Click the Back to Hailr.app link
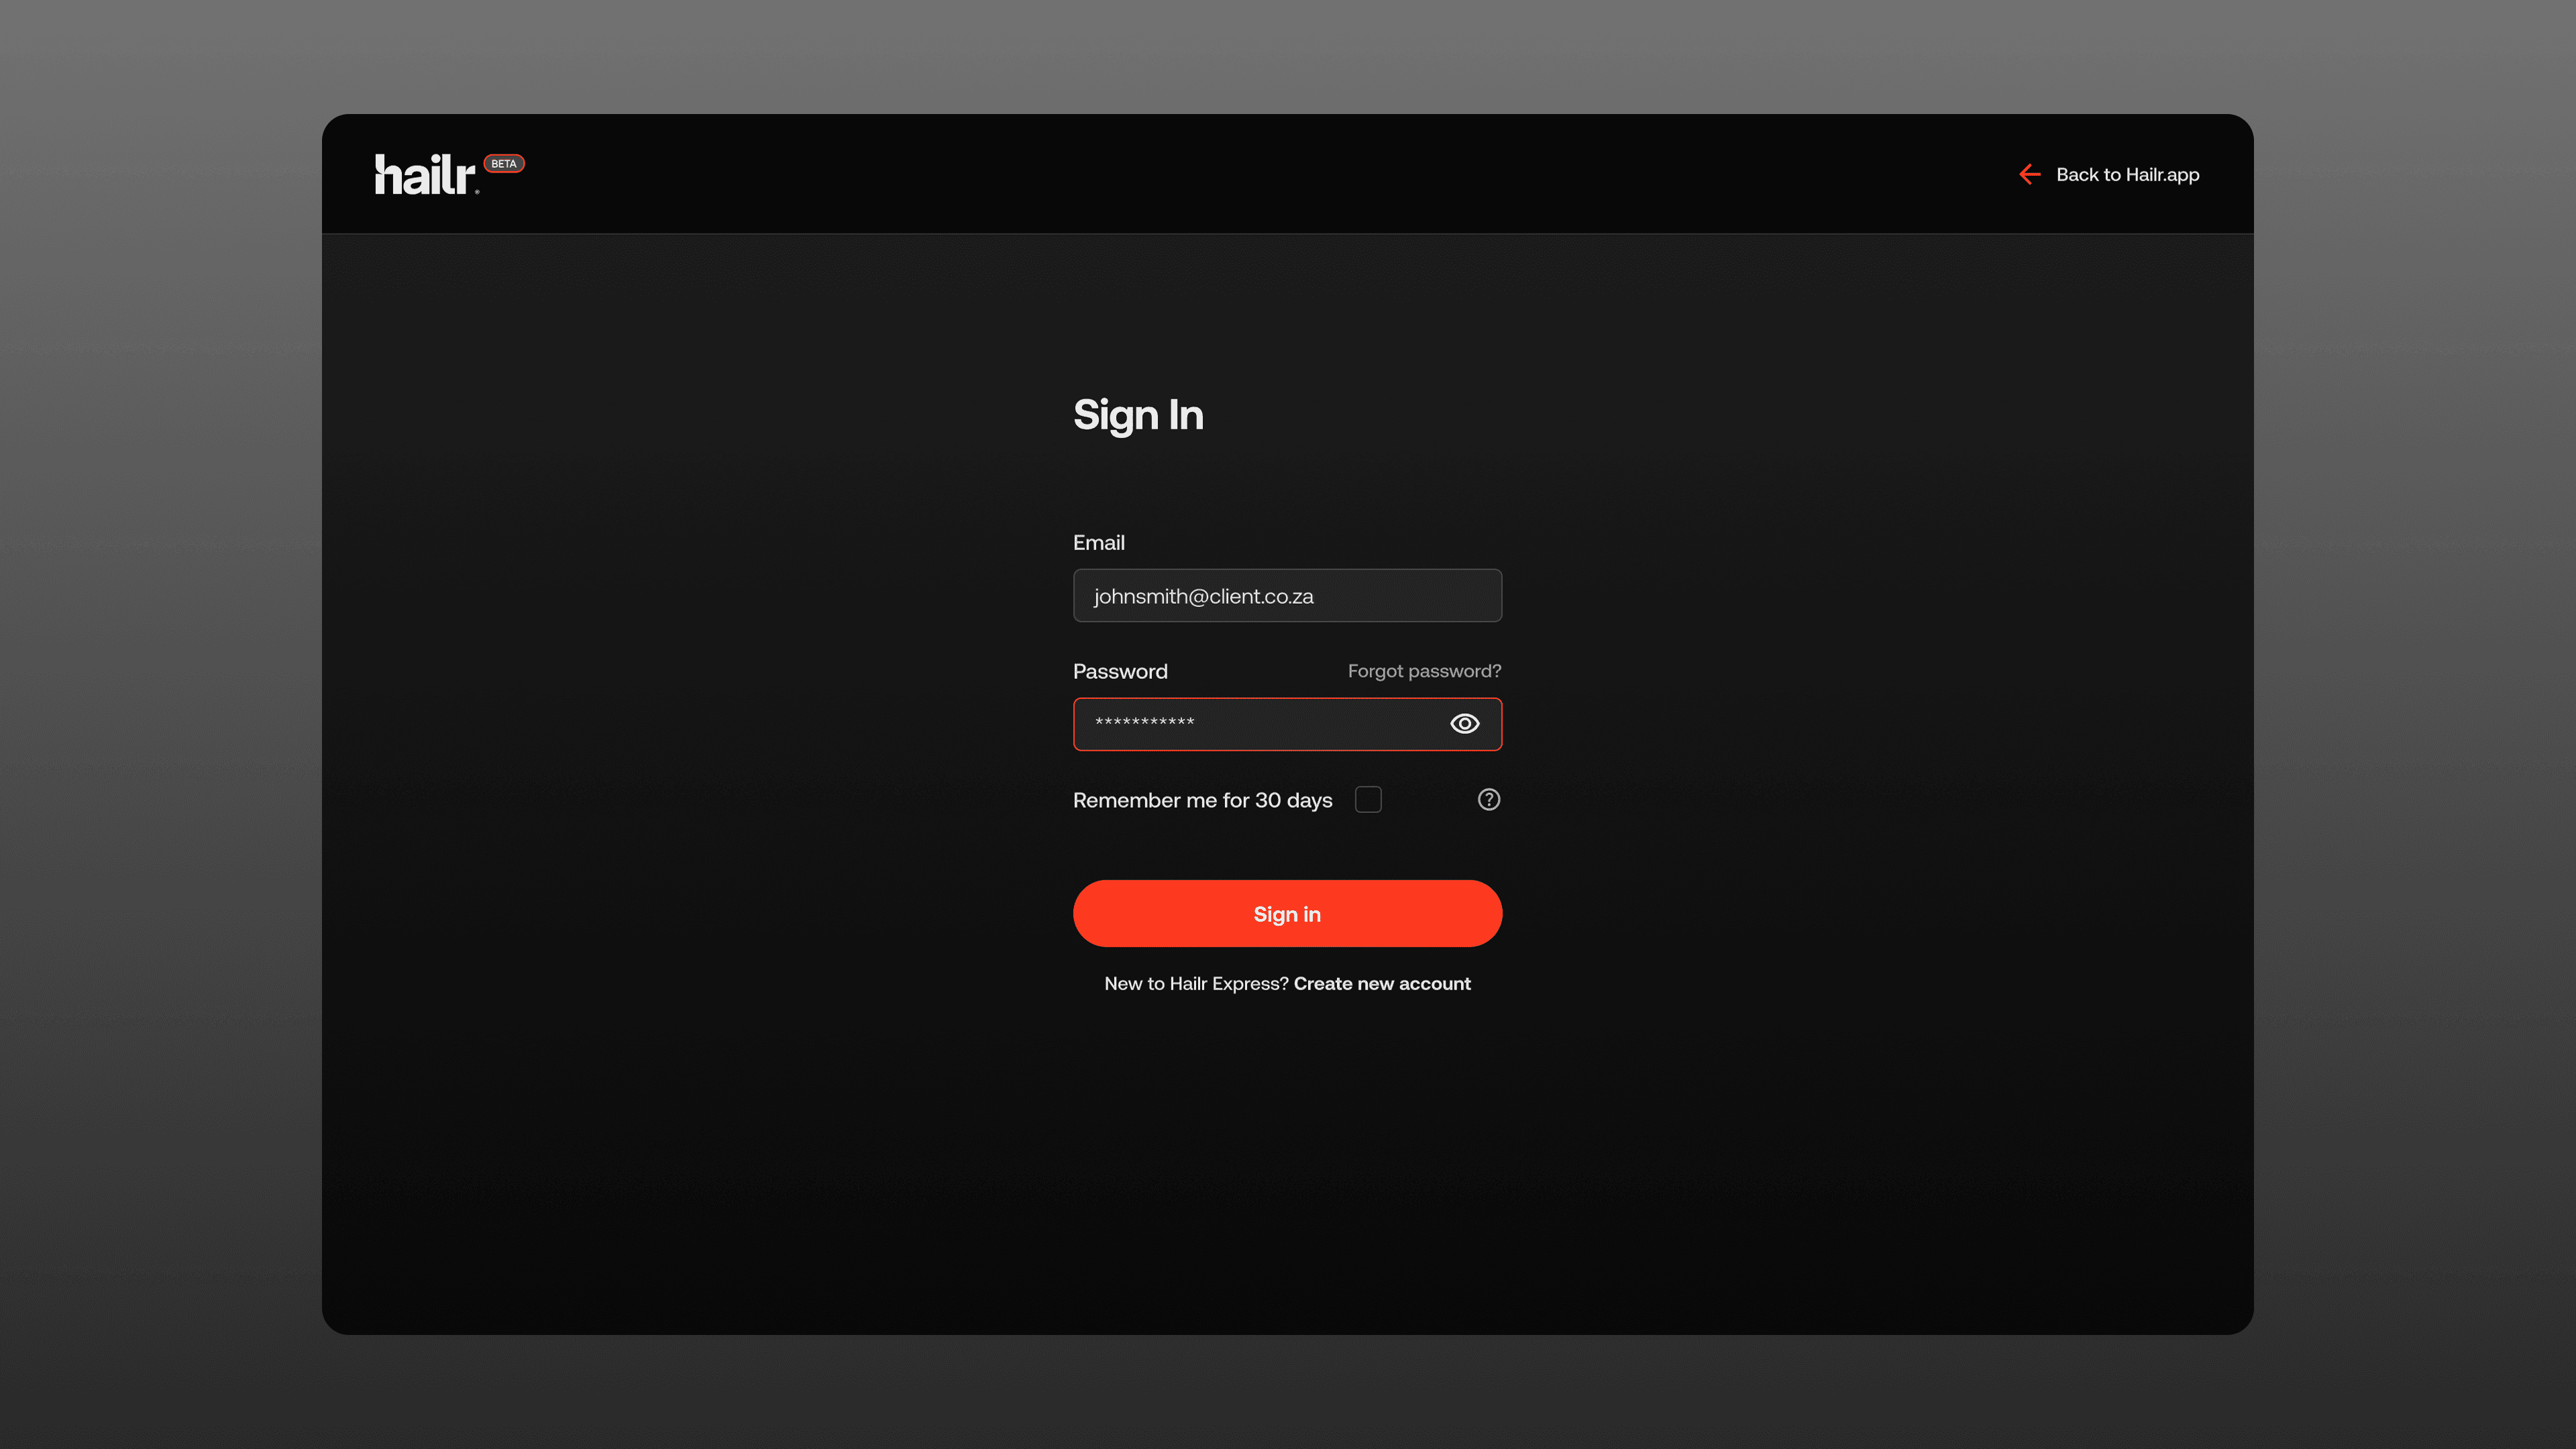2576x1449 pixels. coord(2127,175)
